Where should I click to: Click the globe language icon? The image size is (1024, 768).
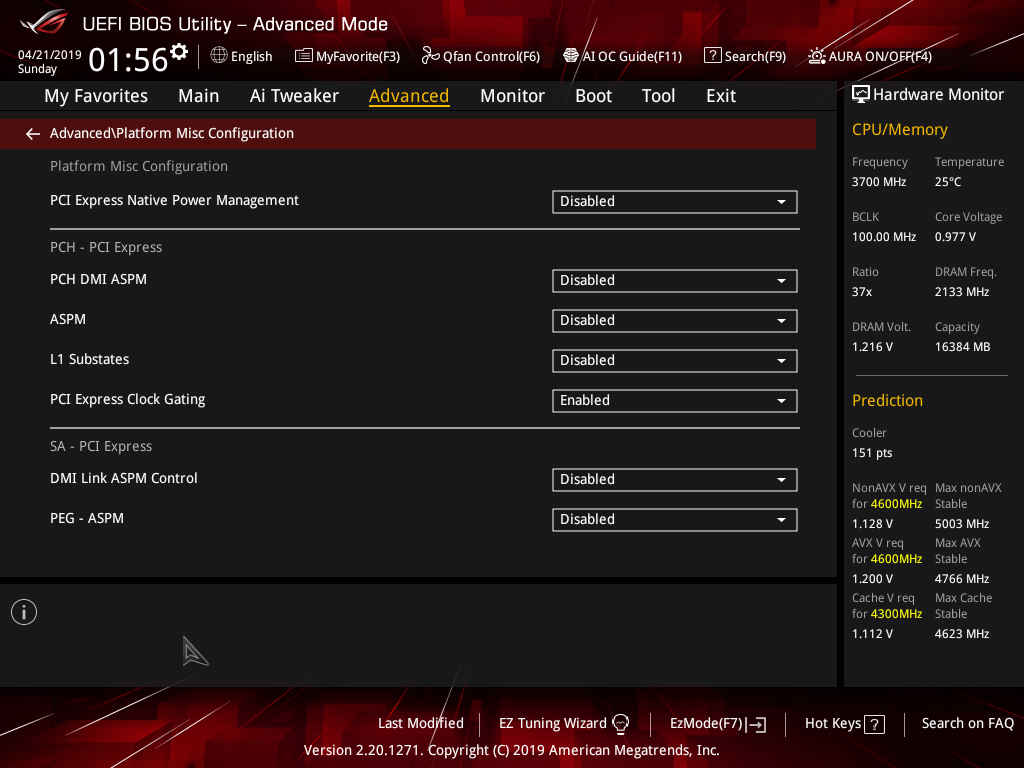coord(219,56)
